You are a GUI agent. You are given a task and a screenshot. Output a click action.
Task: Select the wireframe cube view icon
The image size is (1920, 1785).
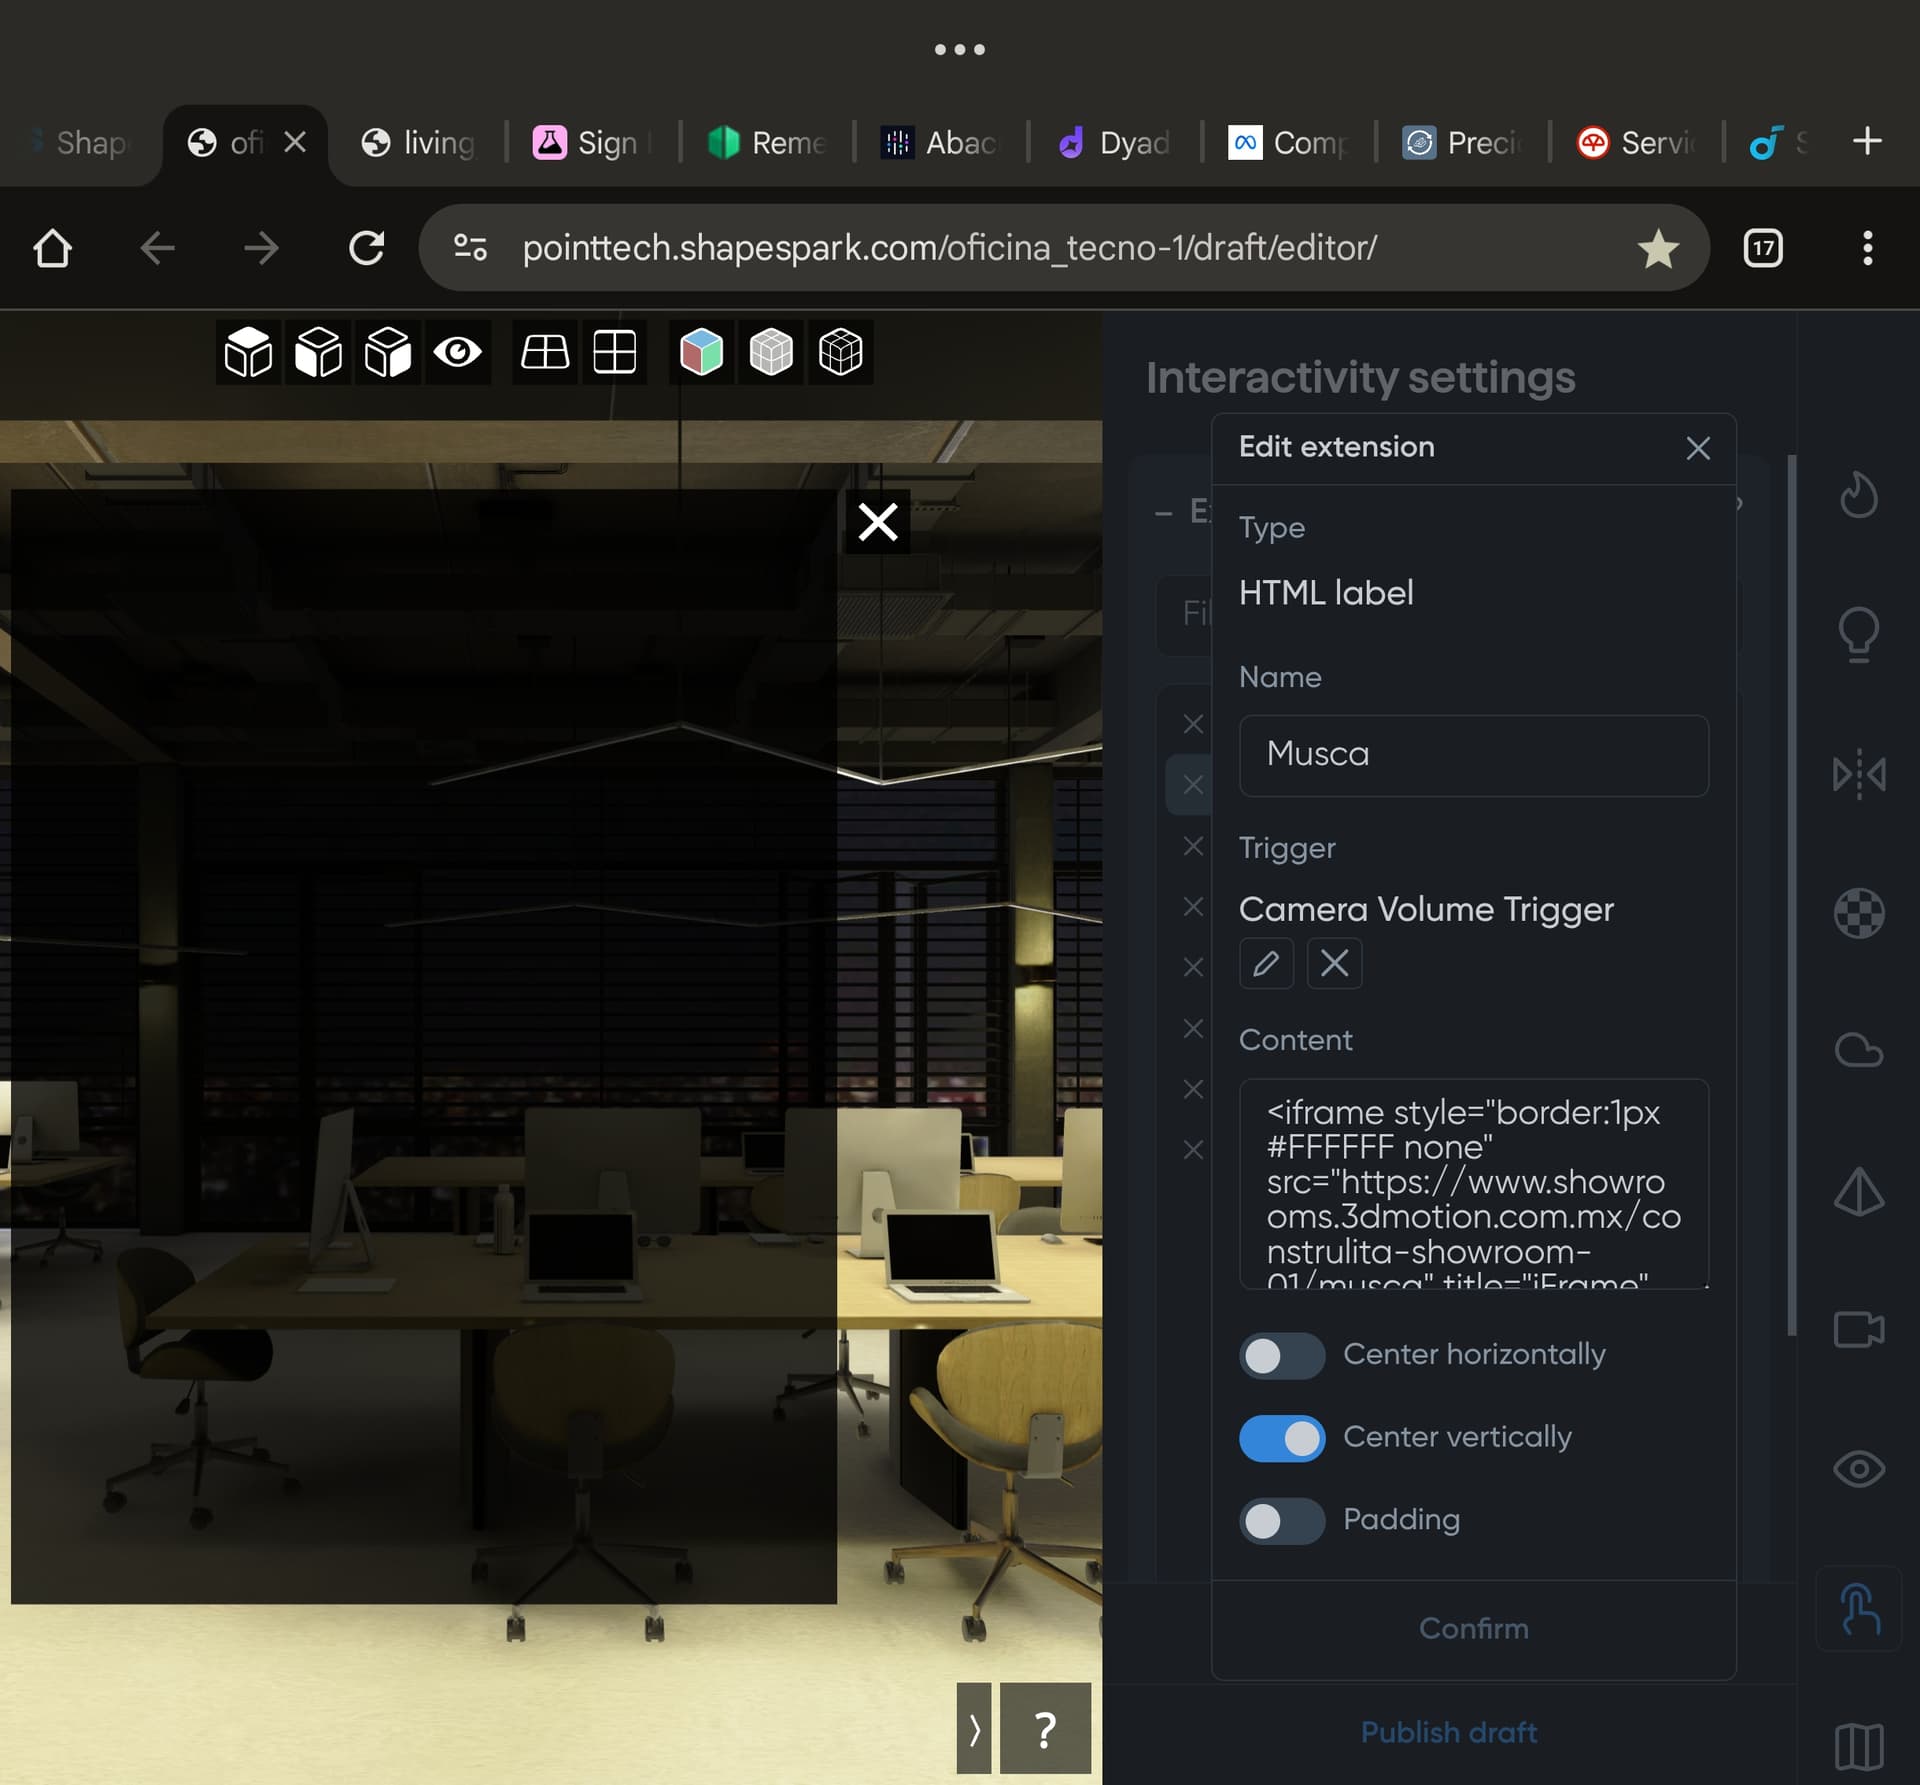(840, 352)
